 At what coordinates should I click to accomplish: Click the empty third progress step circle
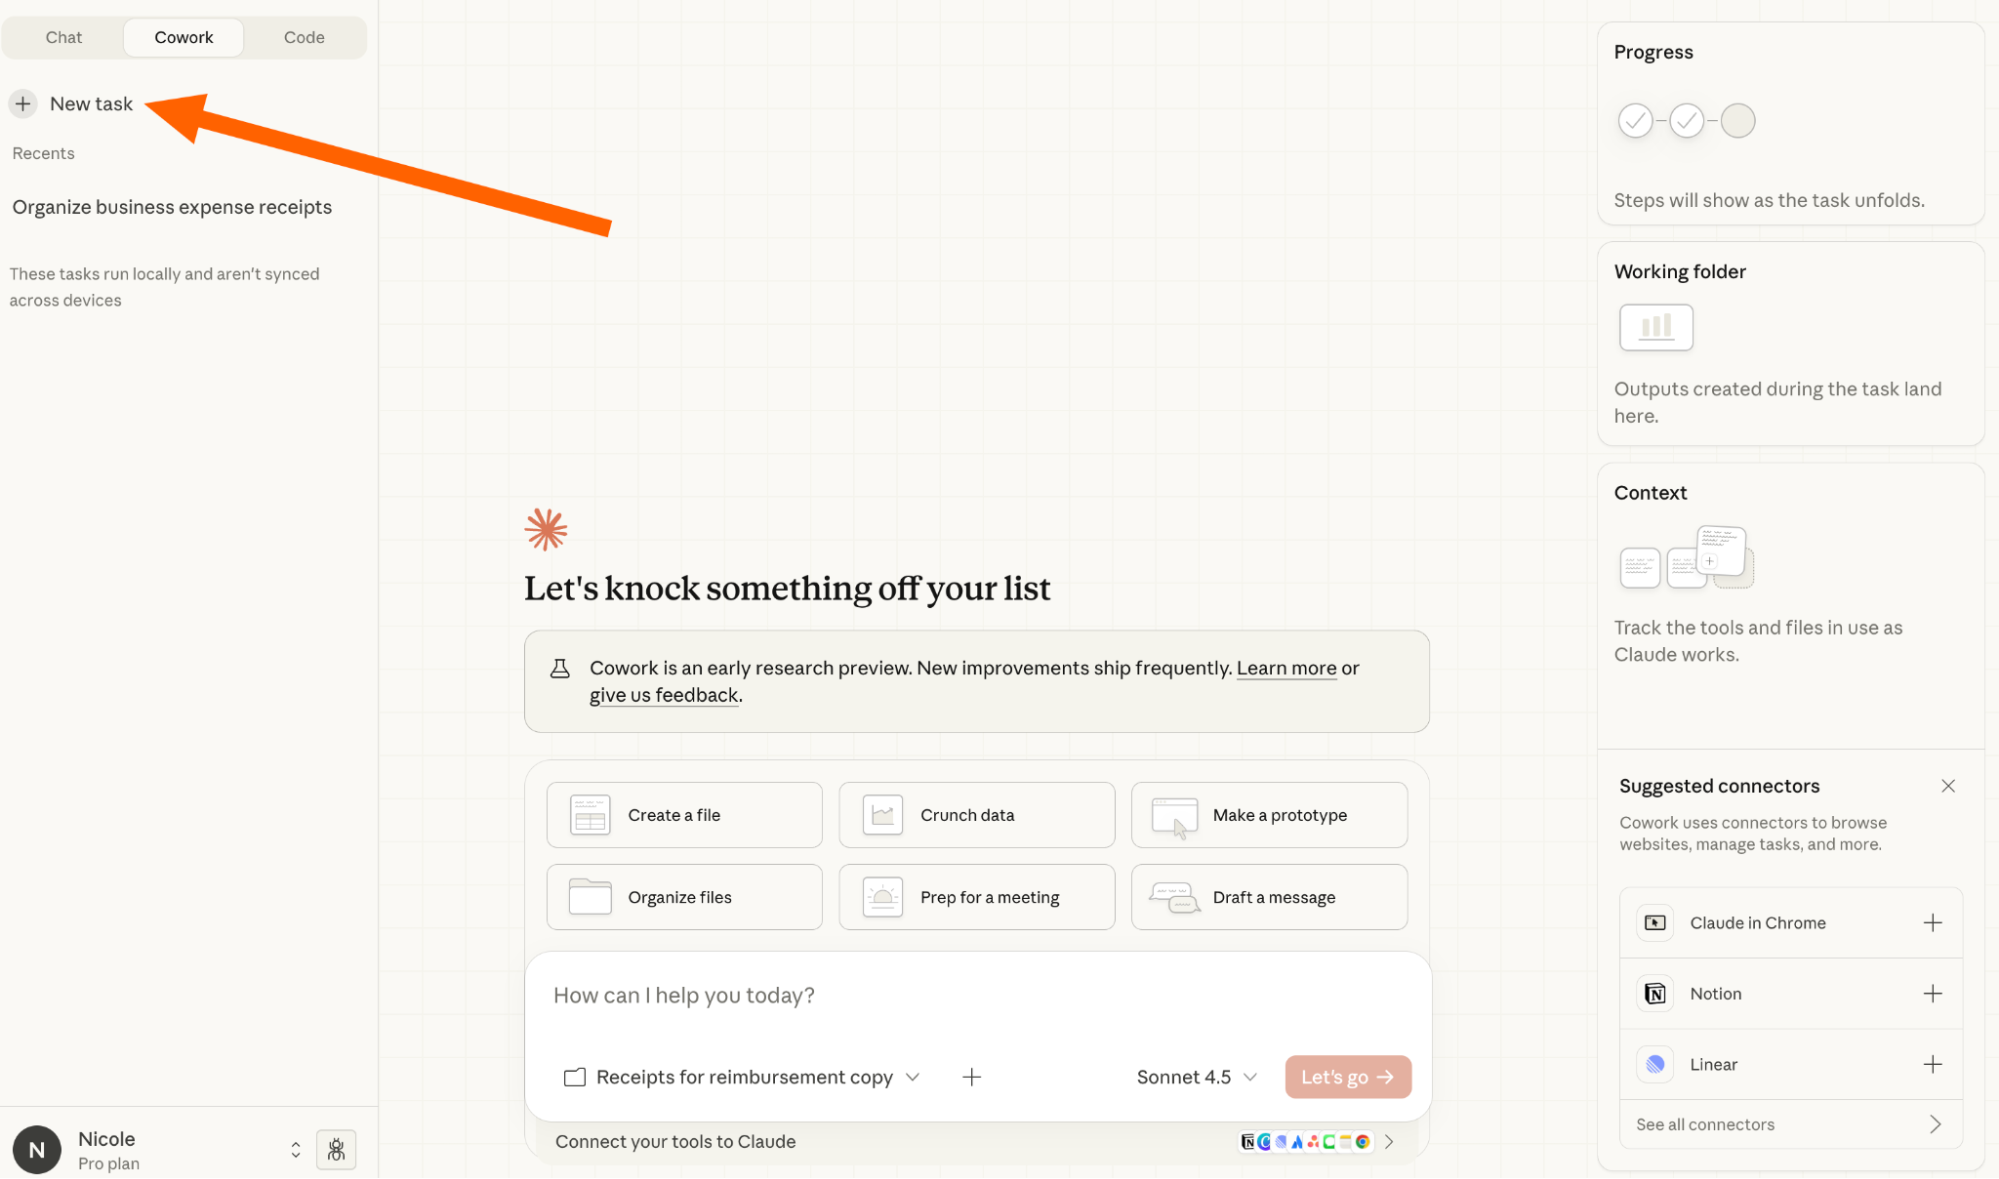1738,121
